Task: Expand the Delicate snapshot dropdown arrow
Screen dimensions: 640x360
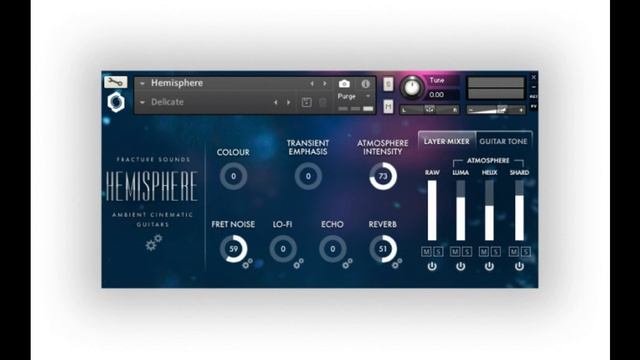Action: pos(142,102)
